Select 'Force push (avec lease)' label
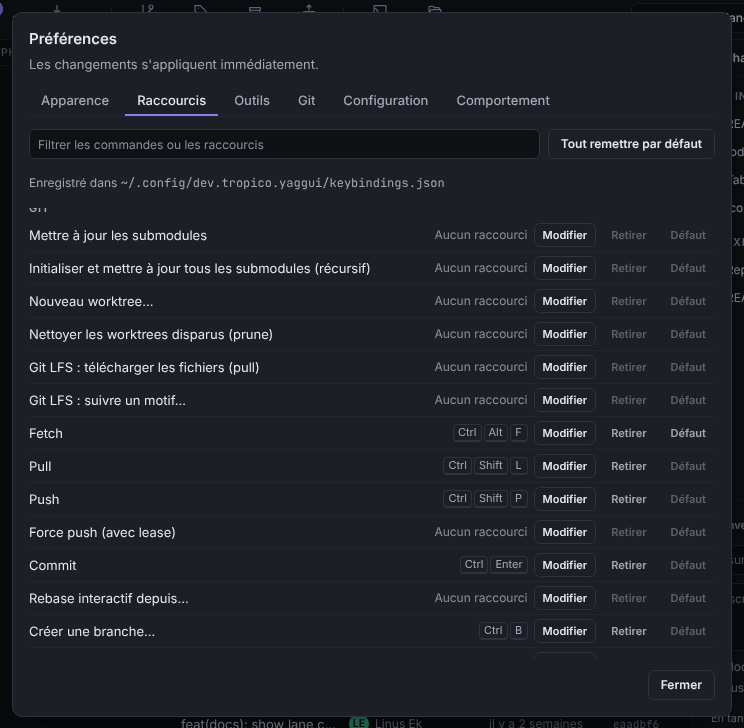The width and height of the screenshot is (744, 728). pyautogui.click(x=102, y=532)
